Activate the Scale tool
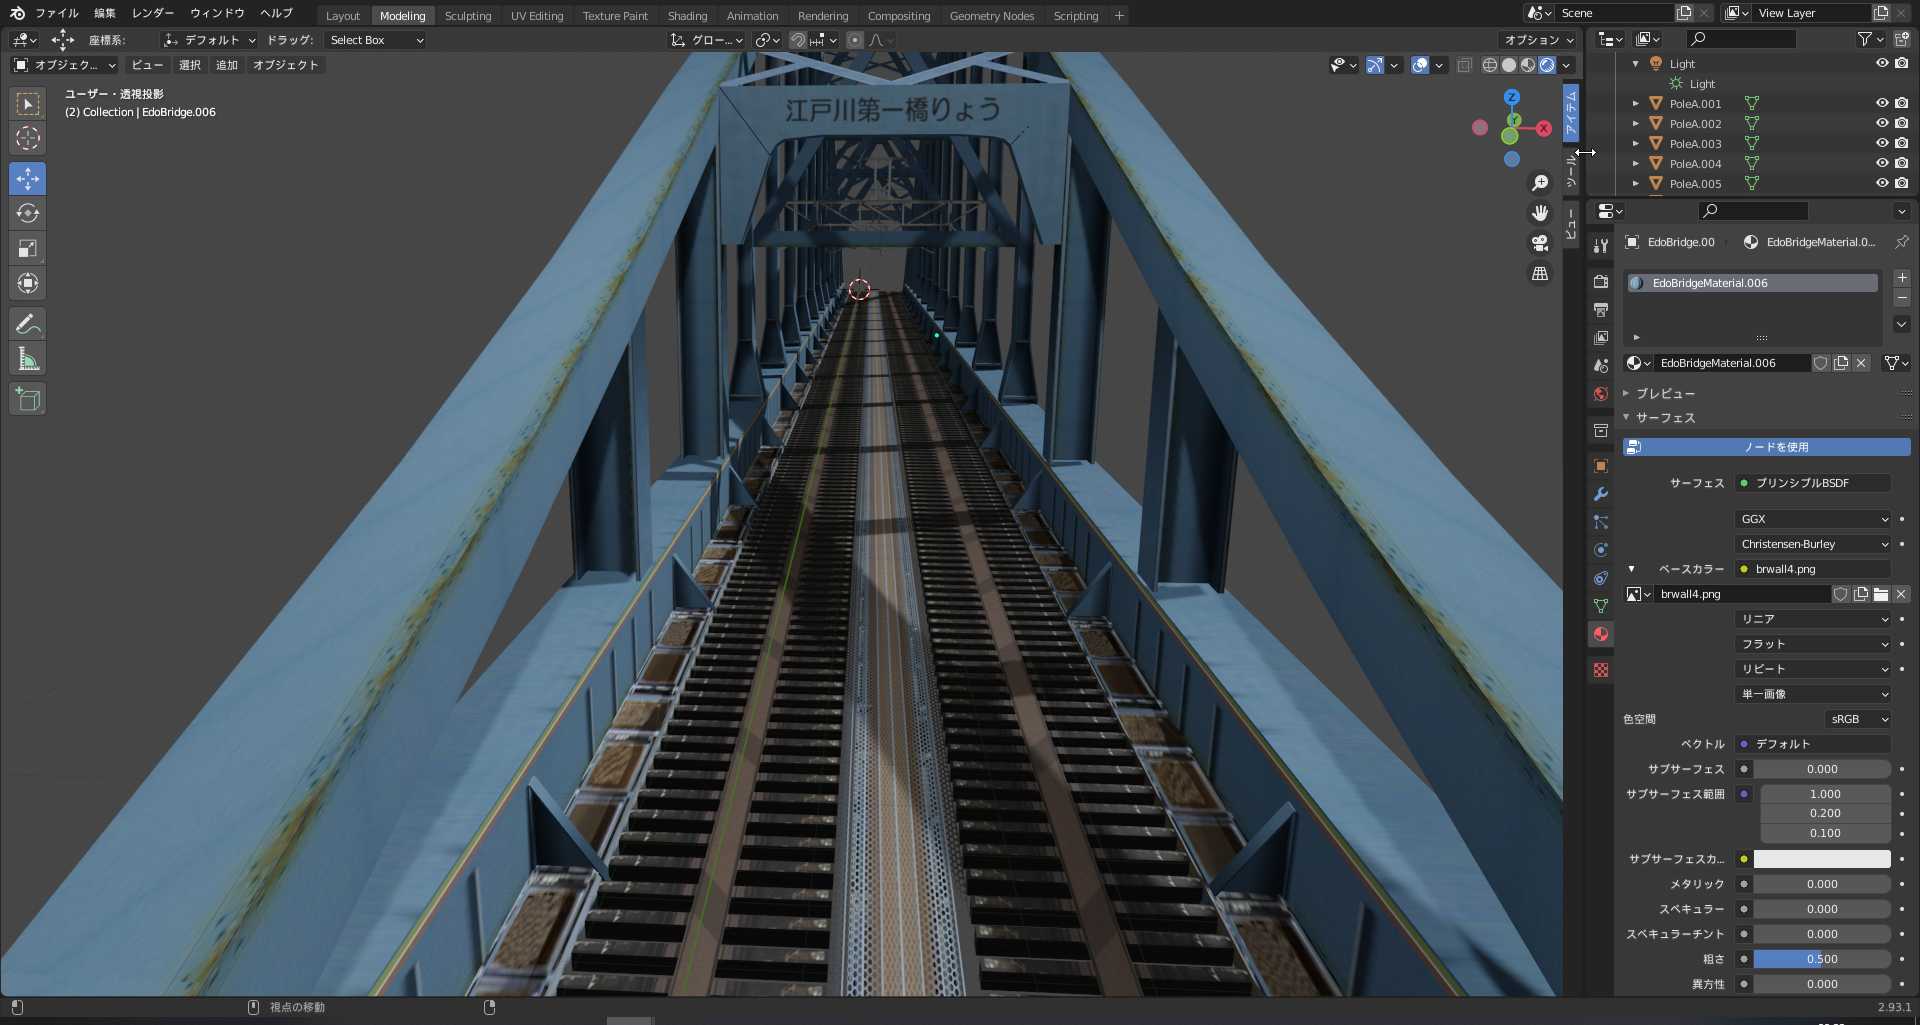The width and height of the screenshot is (1920, 1025). pos(28,249)
